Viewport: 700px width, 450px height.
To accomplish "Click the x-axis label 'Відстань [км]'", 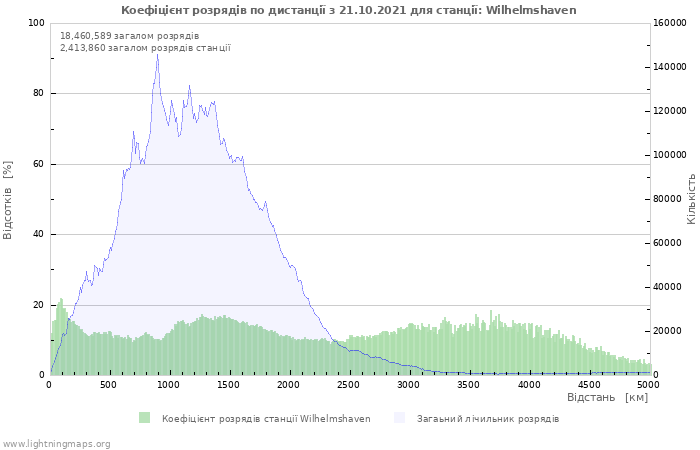I will coord(607,398).
